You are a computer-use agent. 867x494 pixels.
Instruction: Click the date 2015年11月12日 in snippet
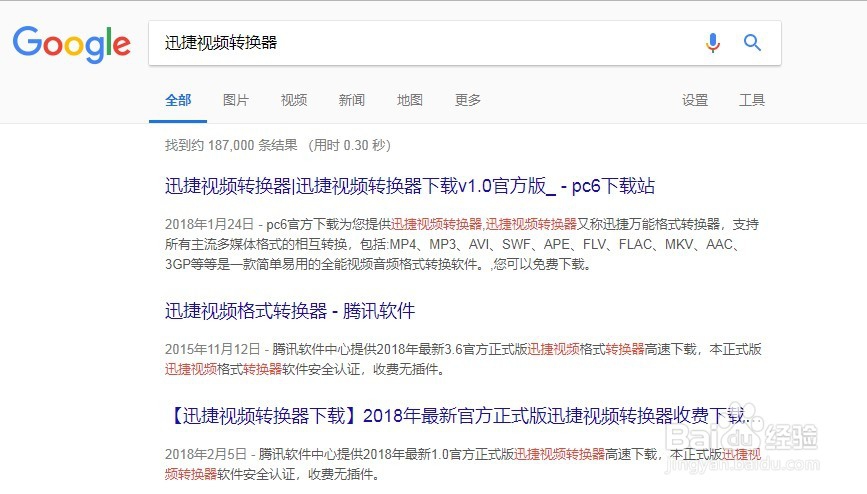212,349
